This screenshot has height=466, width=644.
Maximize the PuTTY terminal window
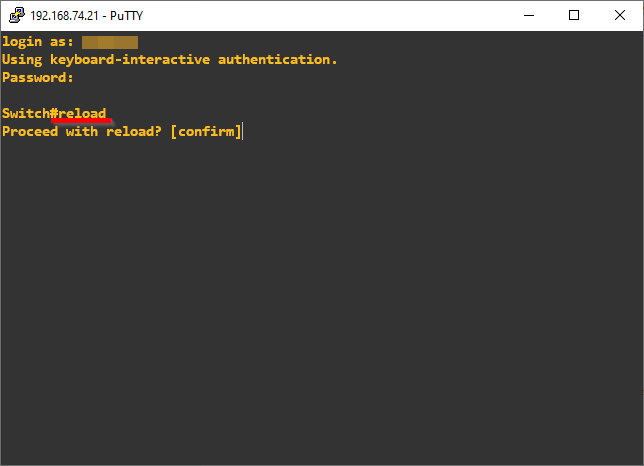pos(574,15)
